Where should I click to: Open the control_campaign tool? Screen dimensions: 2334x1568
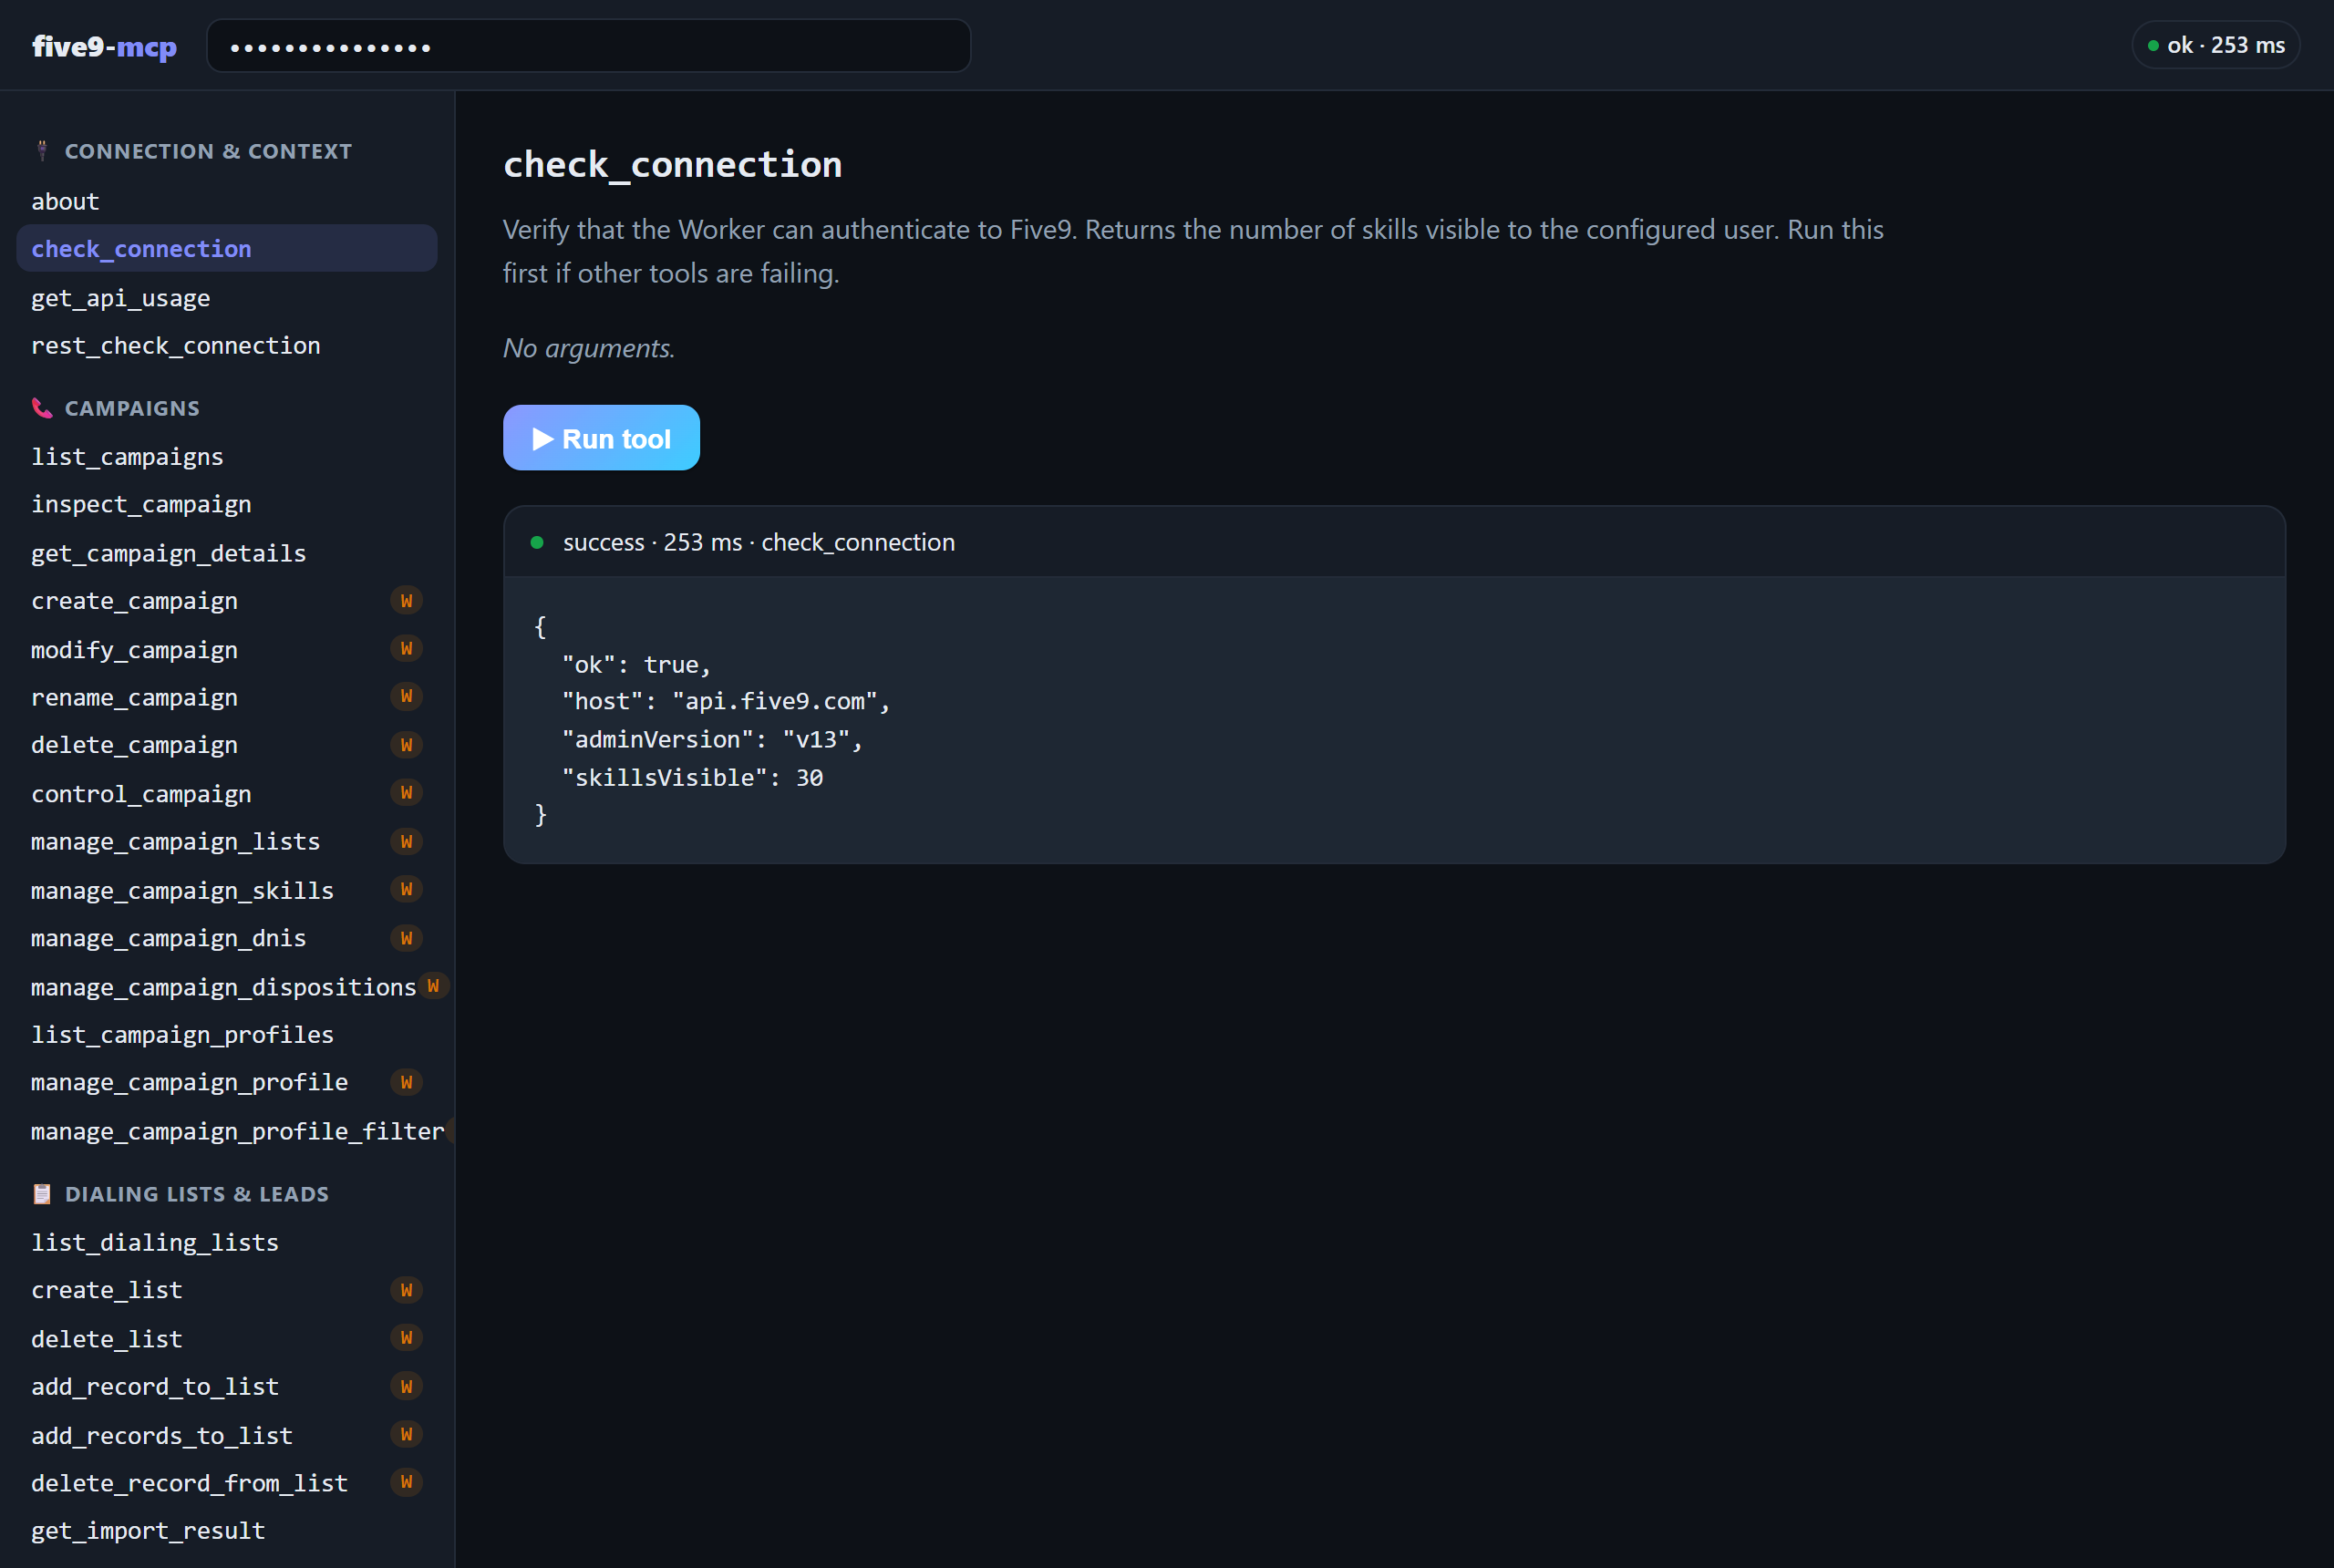tap(227, 794)
